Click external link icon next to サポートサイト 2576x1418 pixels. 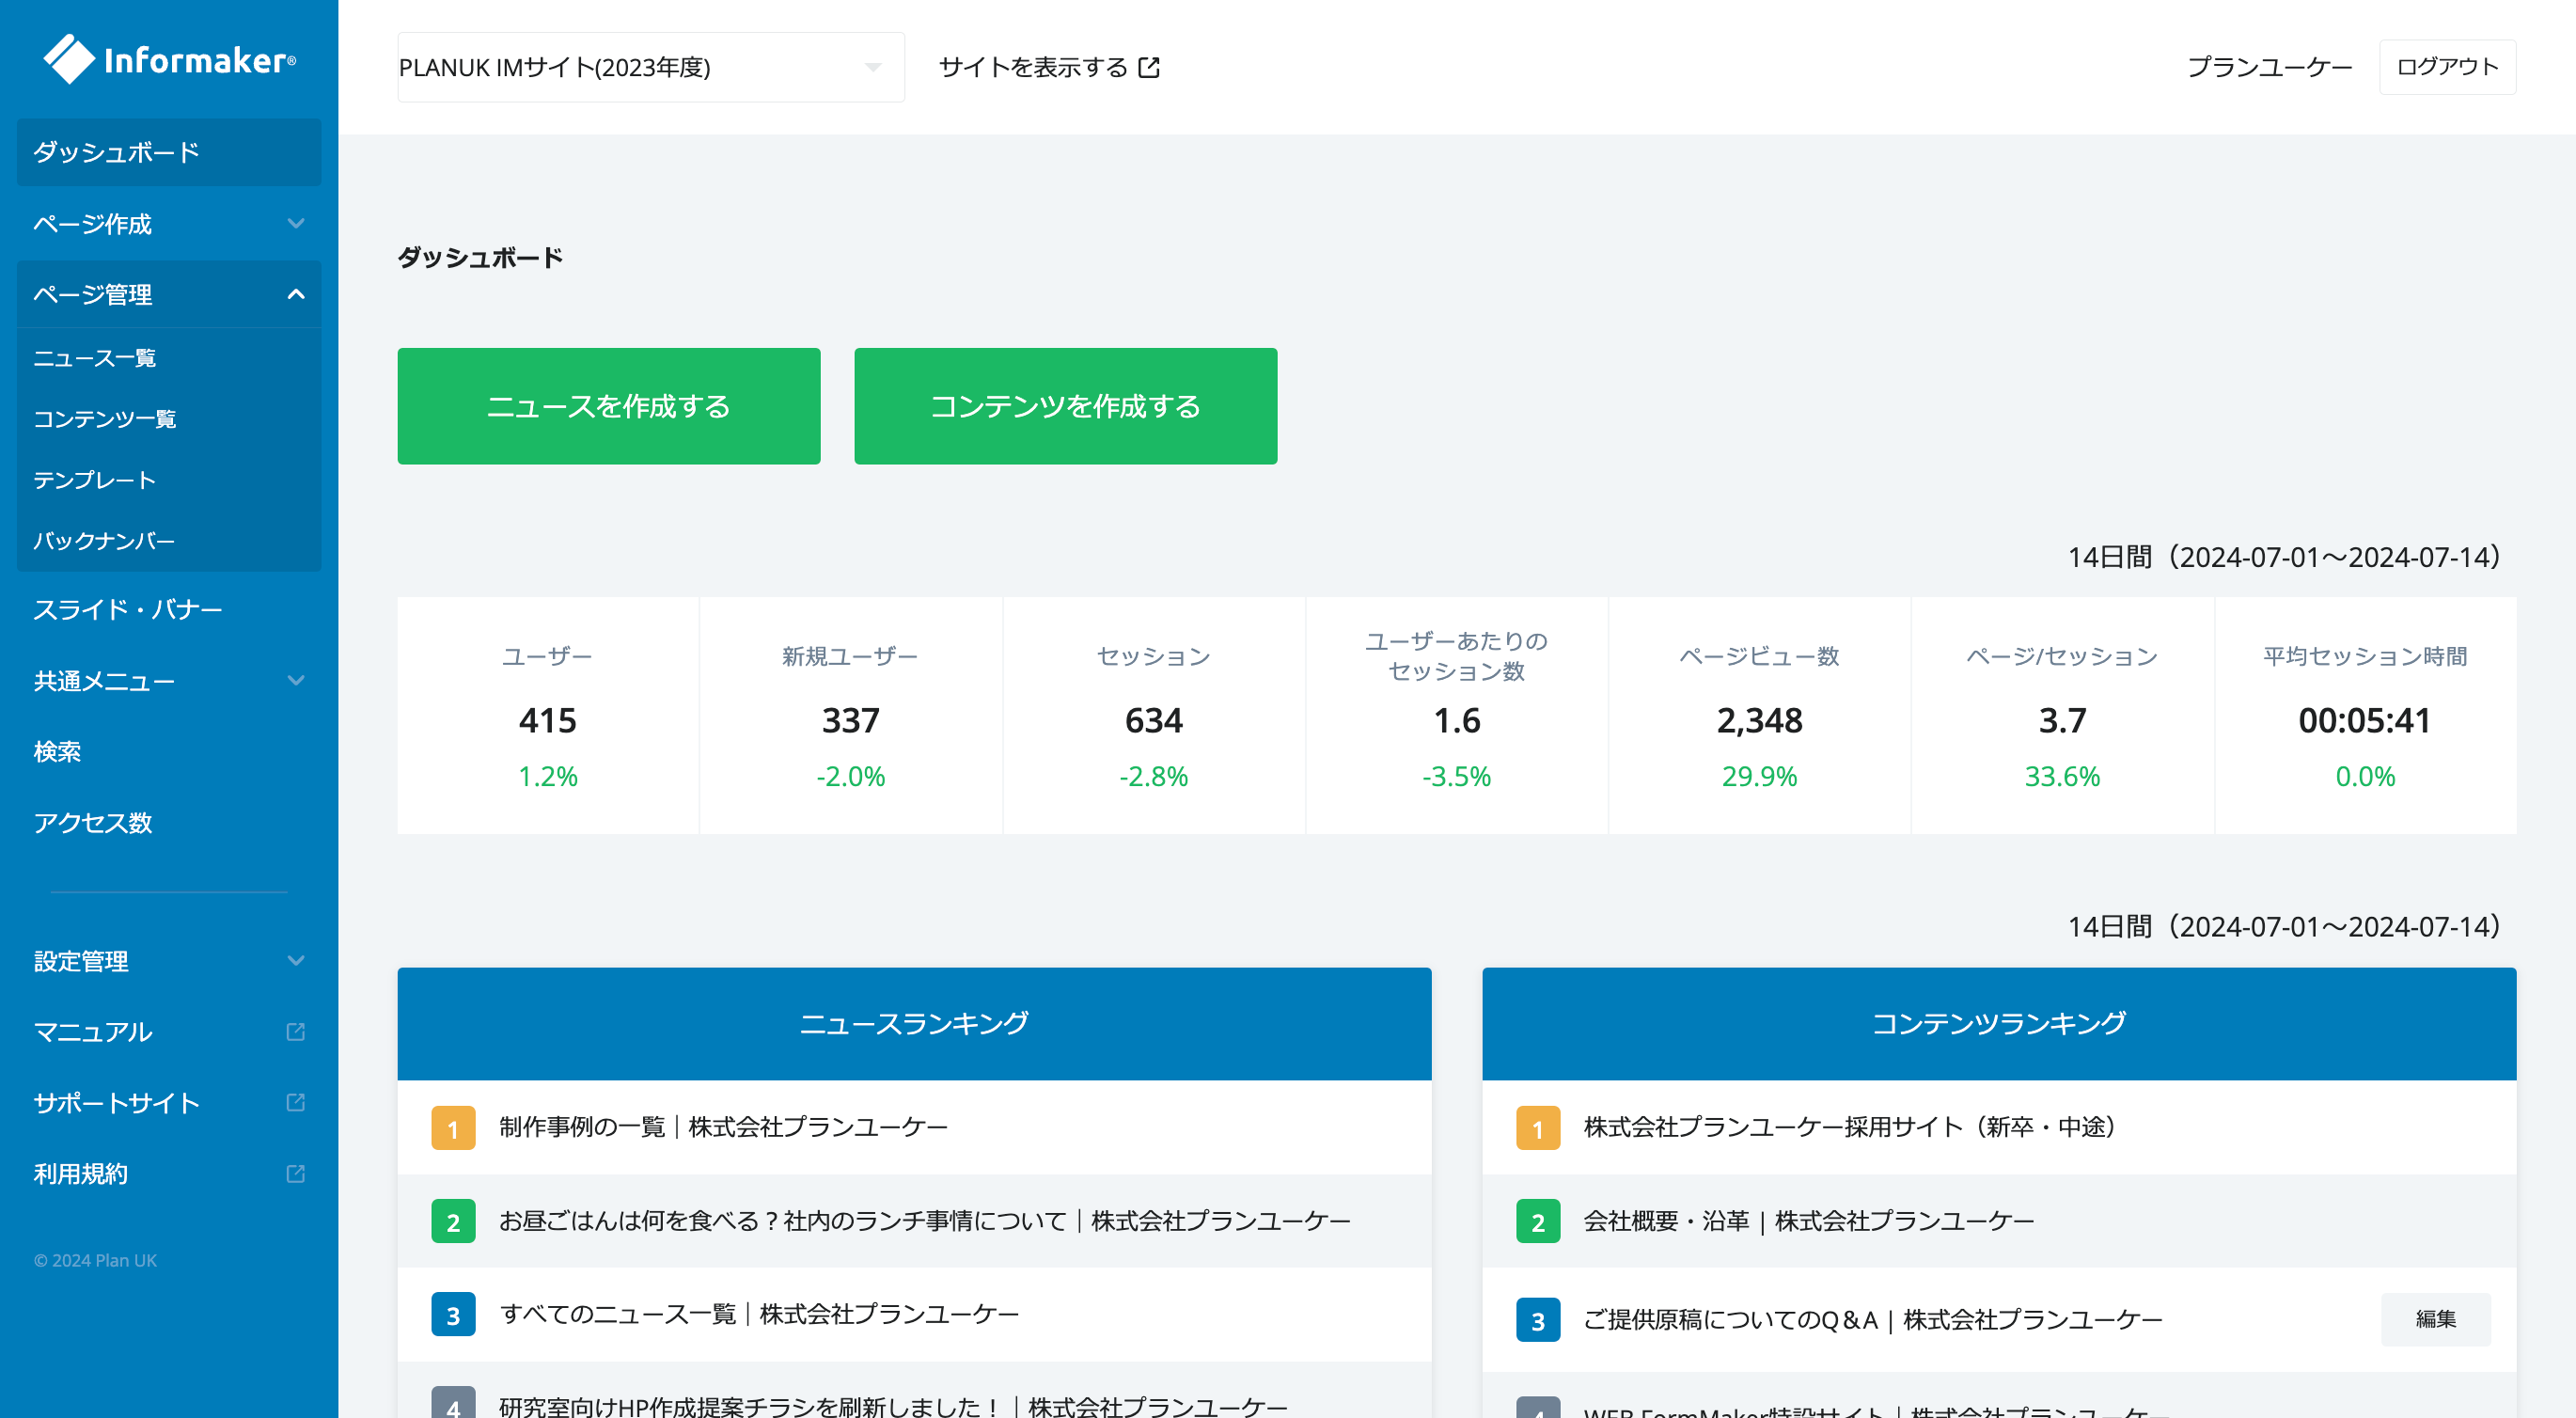tap(295, 1102)
